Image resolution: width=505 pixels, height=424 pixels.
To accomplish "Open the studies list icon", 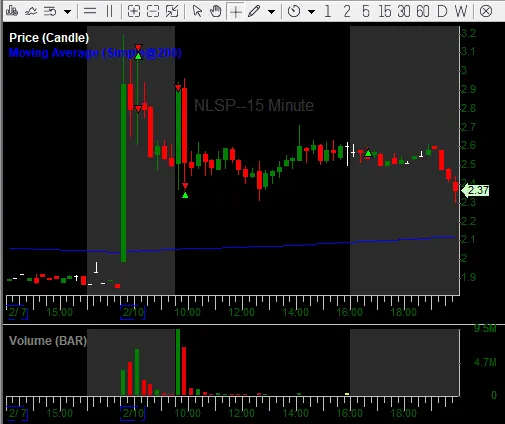I will click(50, 12).
